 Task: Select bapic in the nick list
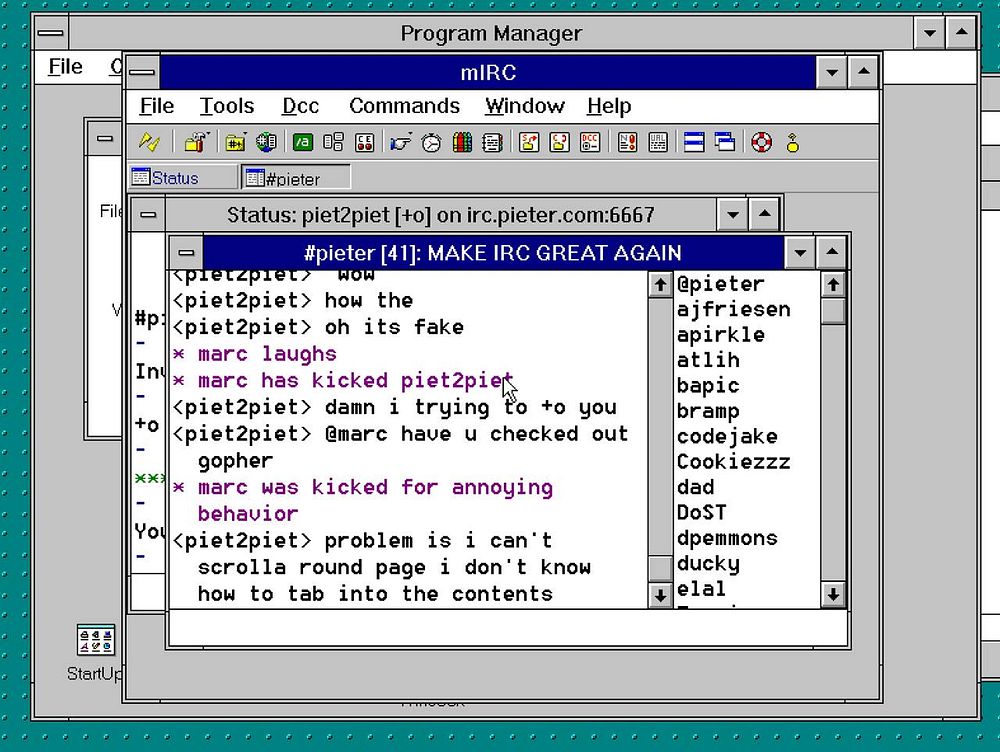click(708, 386)
